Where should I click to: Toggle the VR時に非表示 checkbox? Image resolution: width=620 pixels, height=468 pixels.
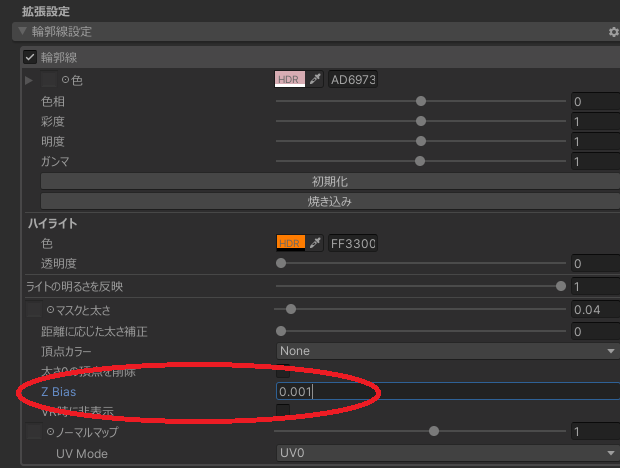283,410
